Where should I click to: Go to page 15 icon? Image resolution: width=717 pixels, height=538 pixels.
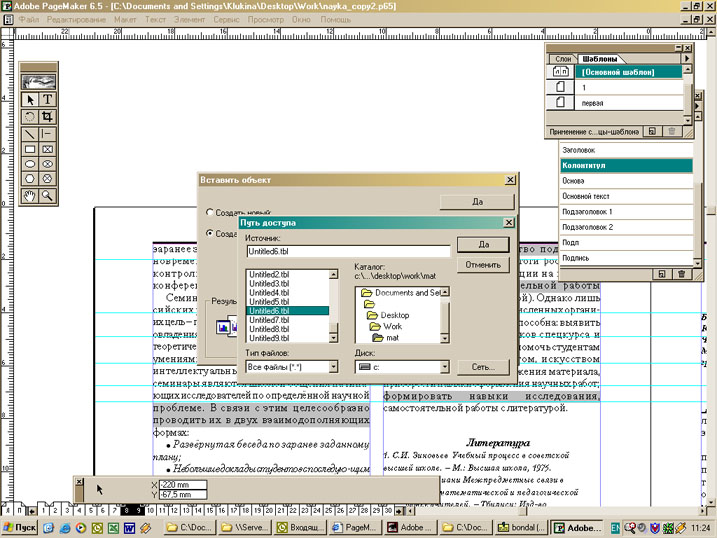pyautogui.click(x=209, y=510)
